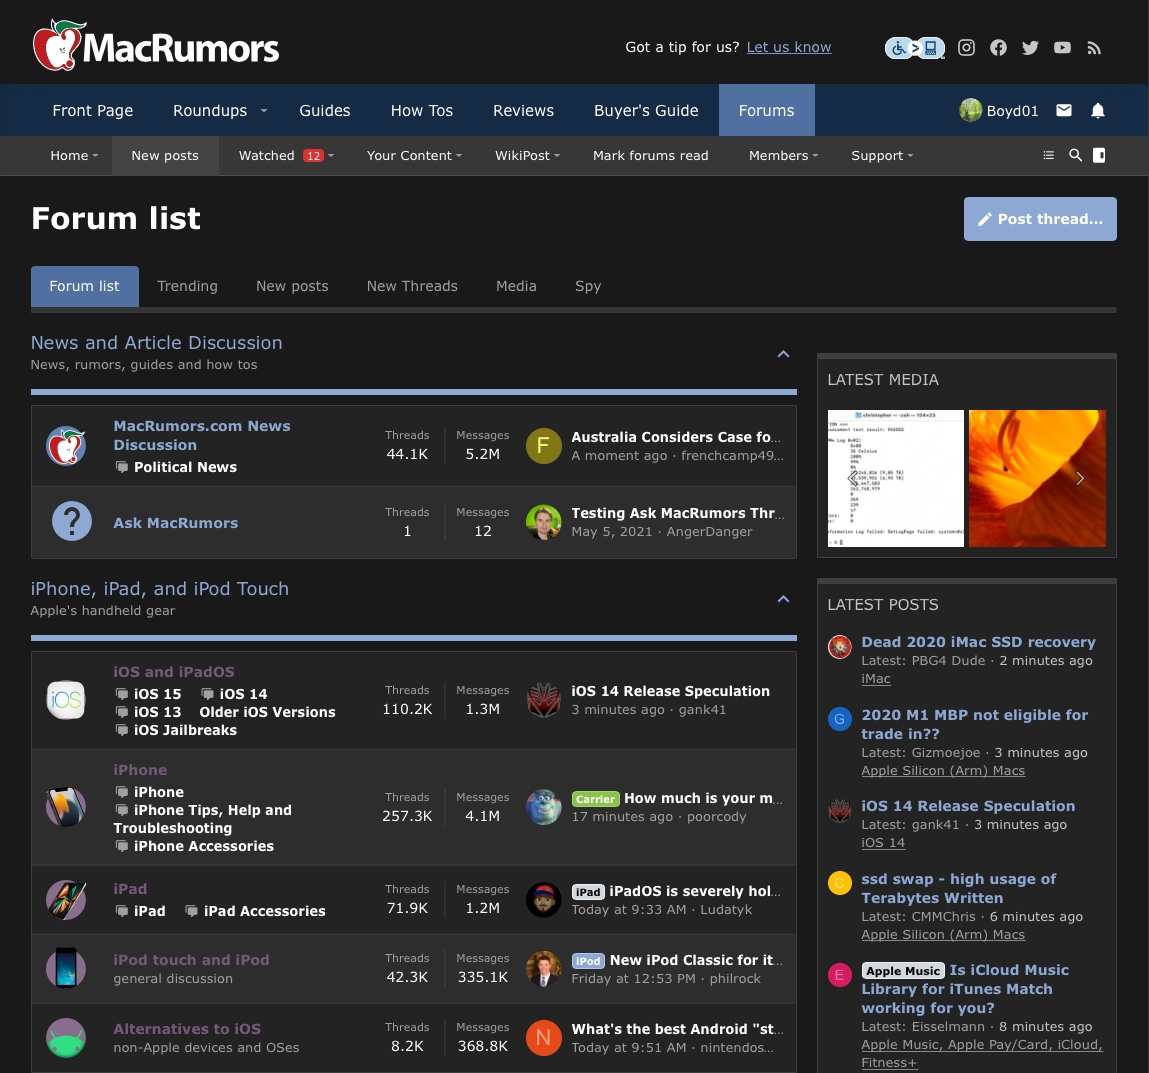Switch to the Media tab
The height and width of the screenshot is (1073, 1149).
point(516,286)
